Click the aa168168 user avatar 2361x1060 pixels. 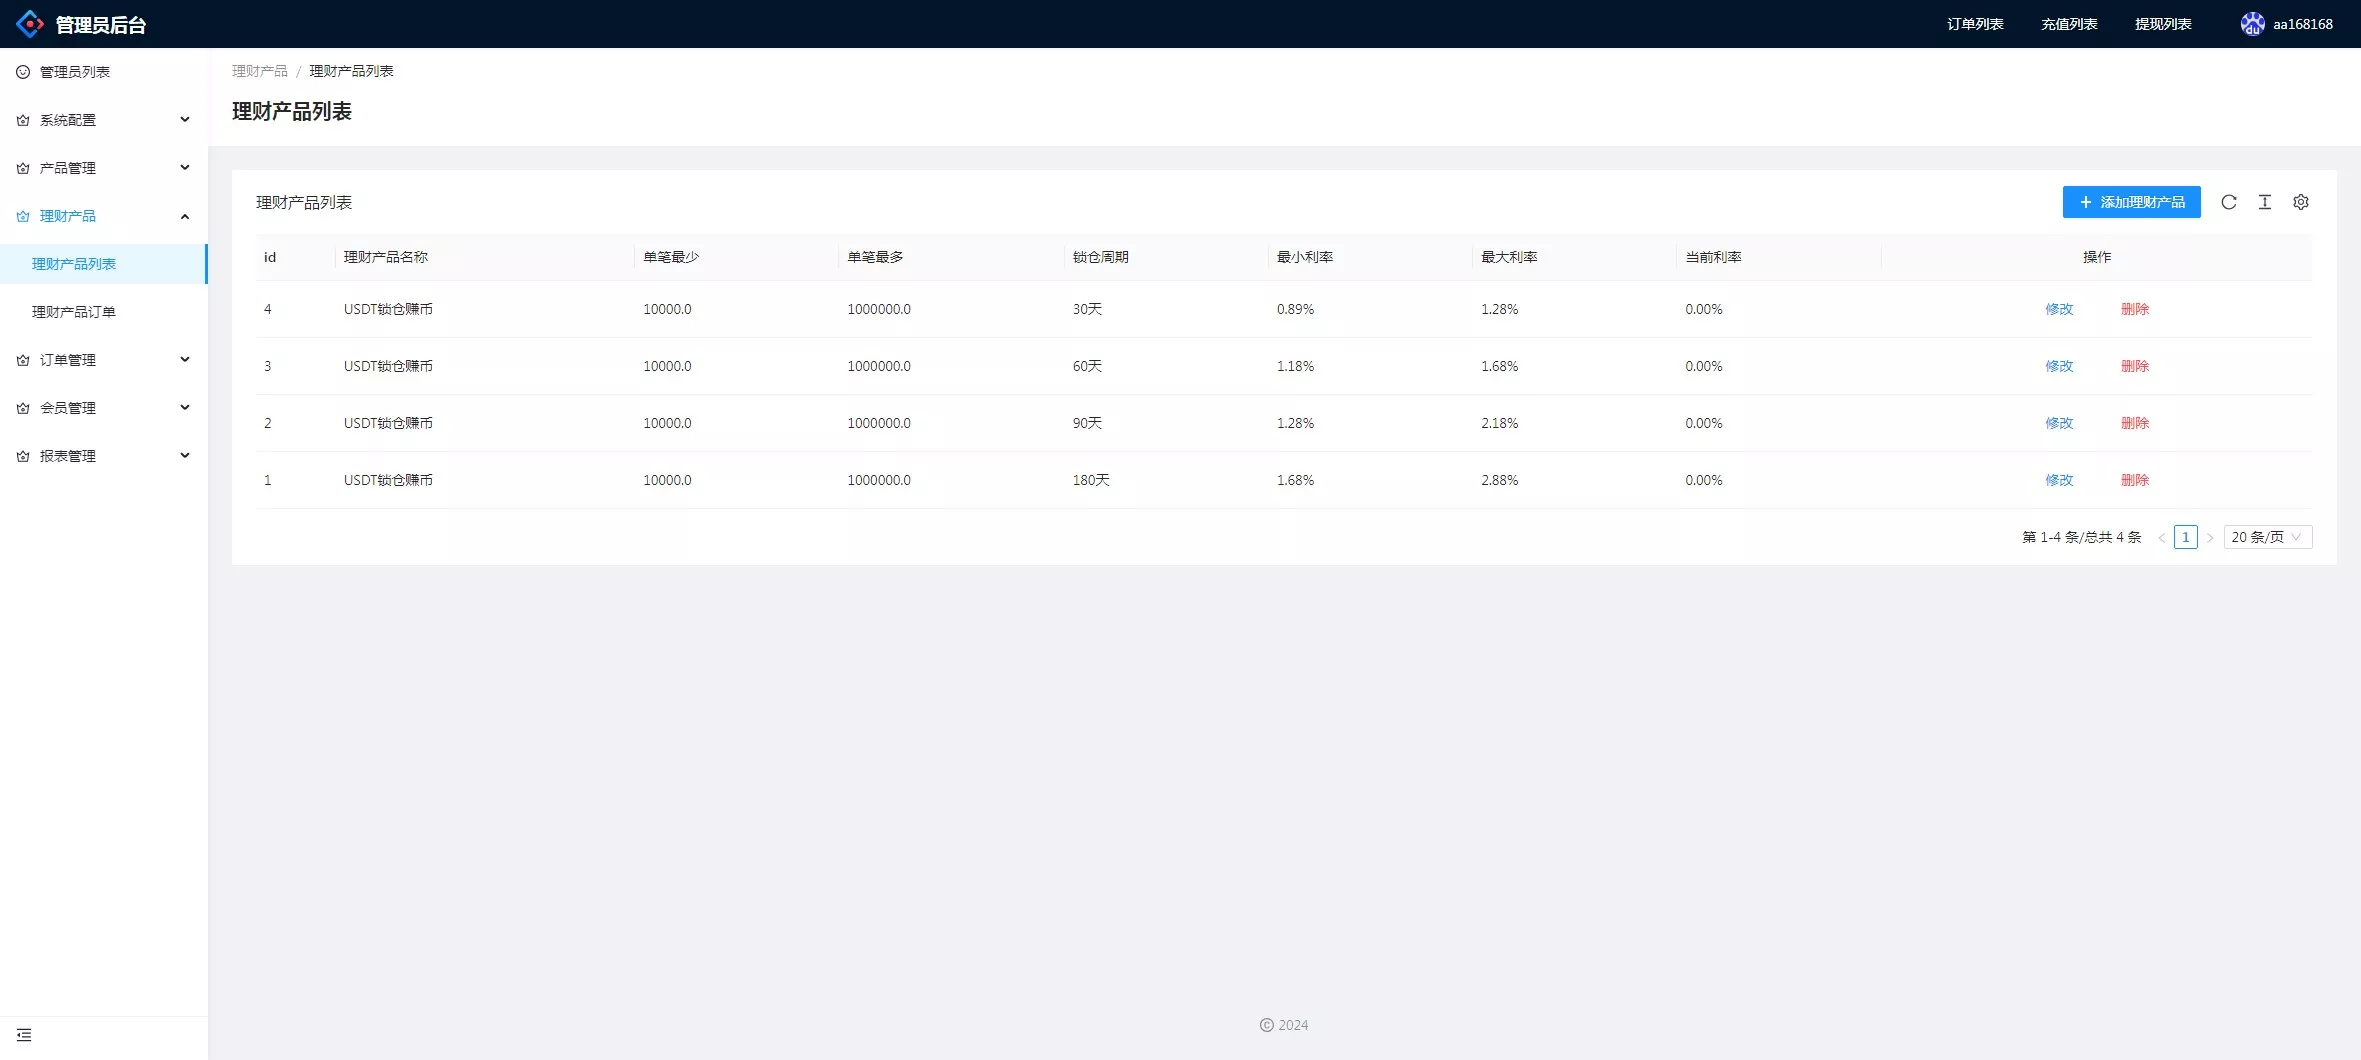coord(2251,24)
